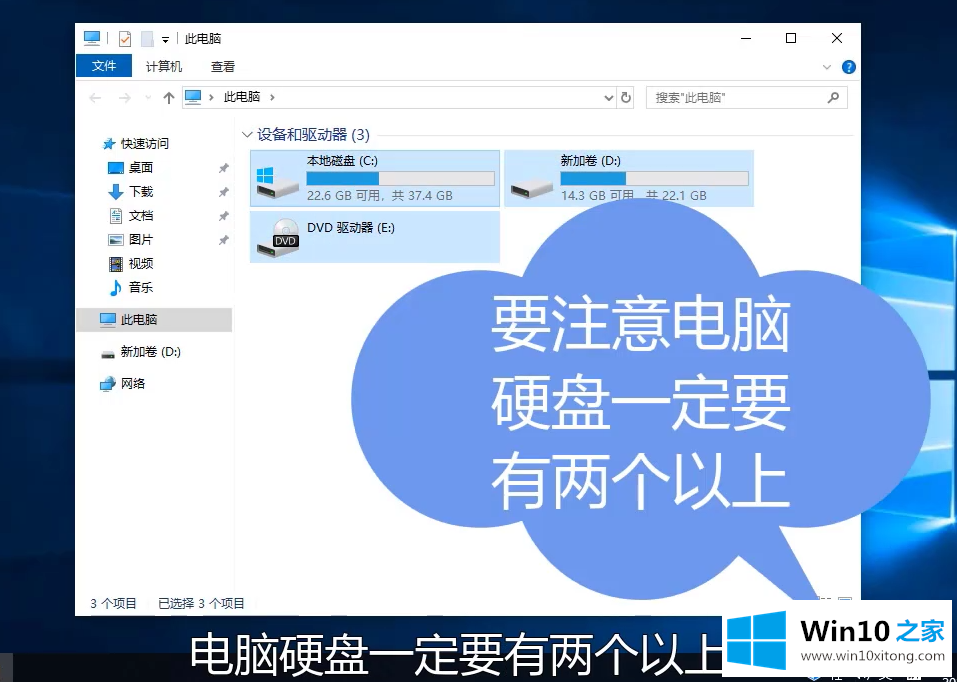Select the DVD 驱动器 (E:) icon

276,236
